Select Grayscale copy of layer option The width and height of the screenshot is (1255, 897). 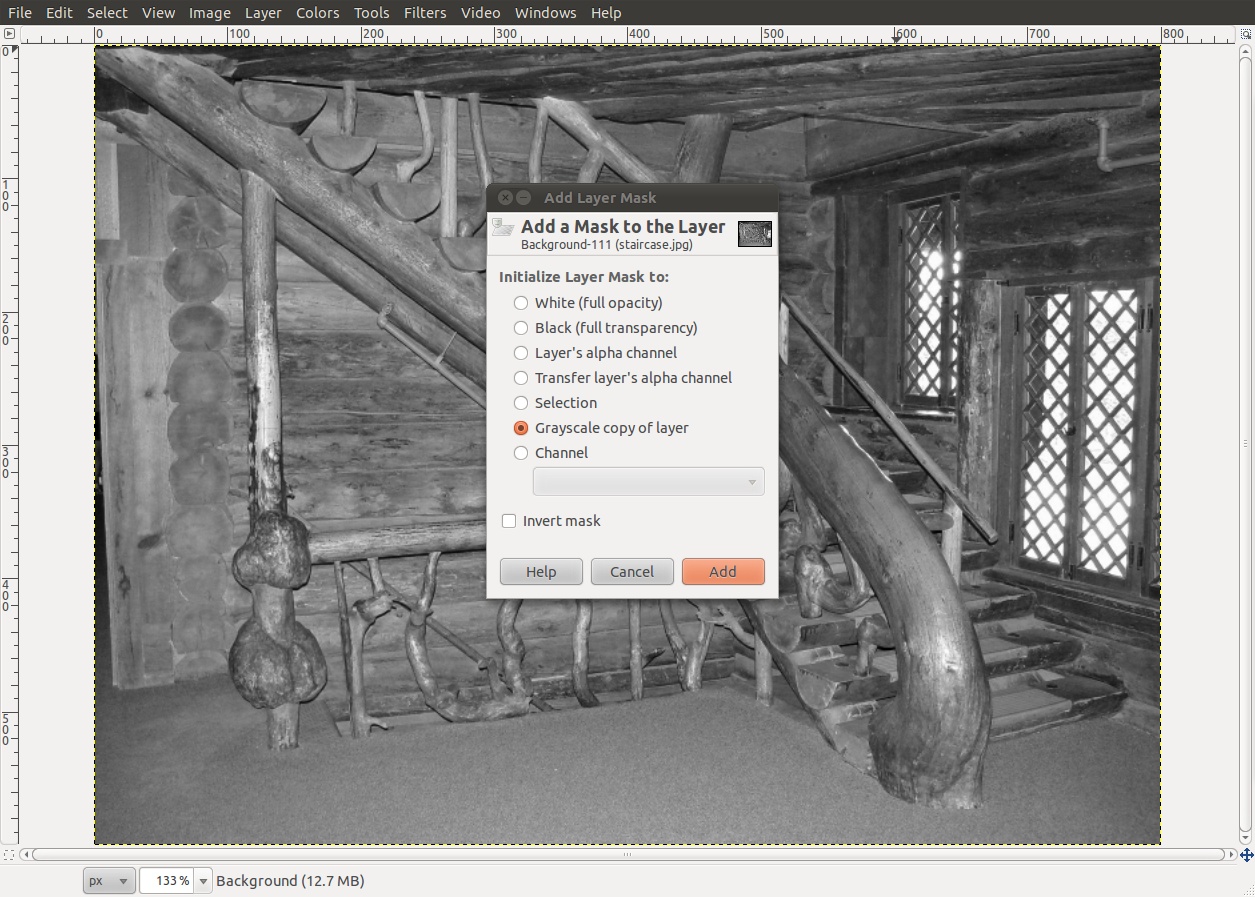pos(601,428)
